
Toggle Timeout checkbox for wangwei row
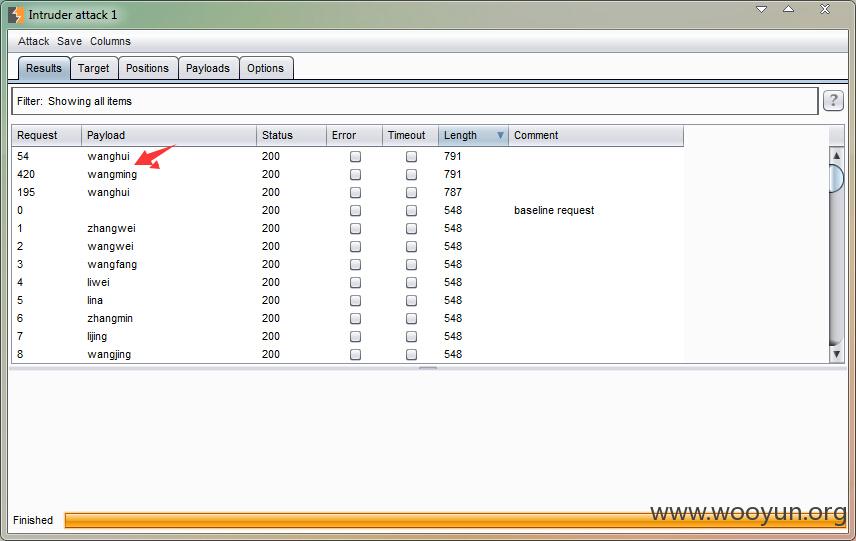click(x=411, y=247)
